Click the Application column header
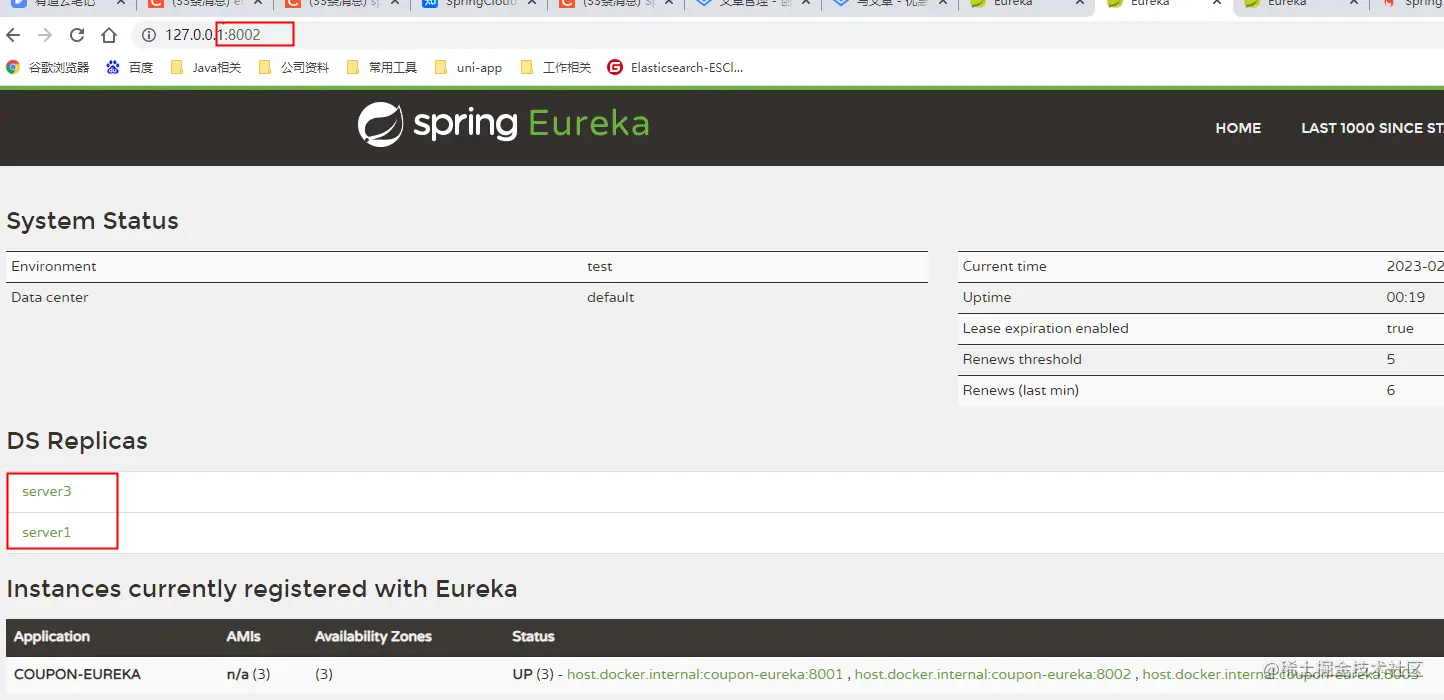 click(52, 636)
